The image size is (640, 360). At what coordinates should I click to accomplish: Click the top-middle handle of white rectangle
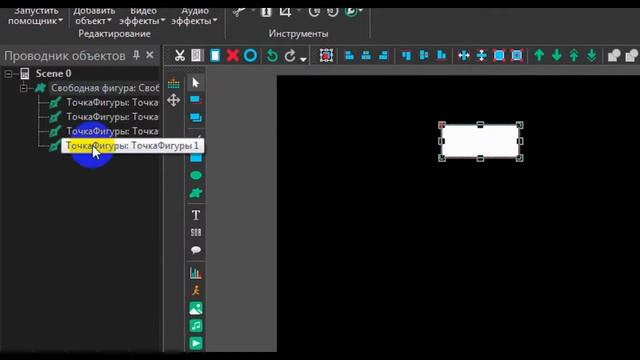[x=480, y=124]
